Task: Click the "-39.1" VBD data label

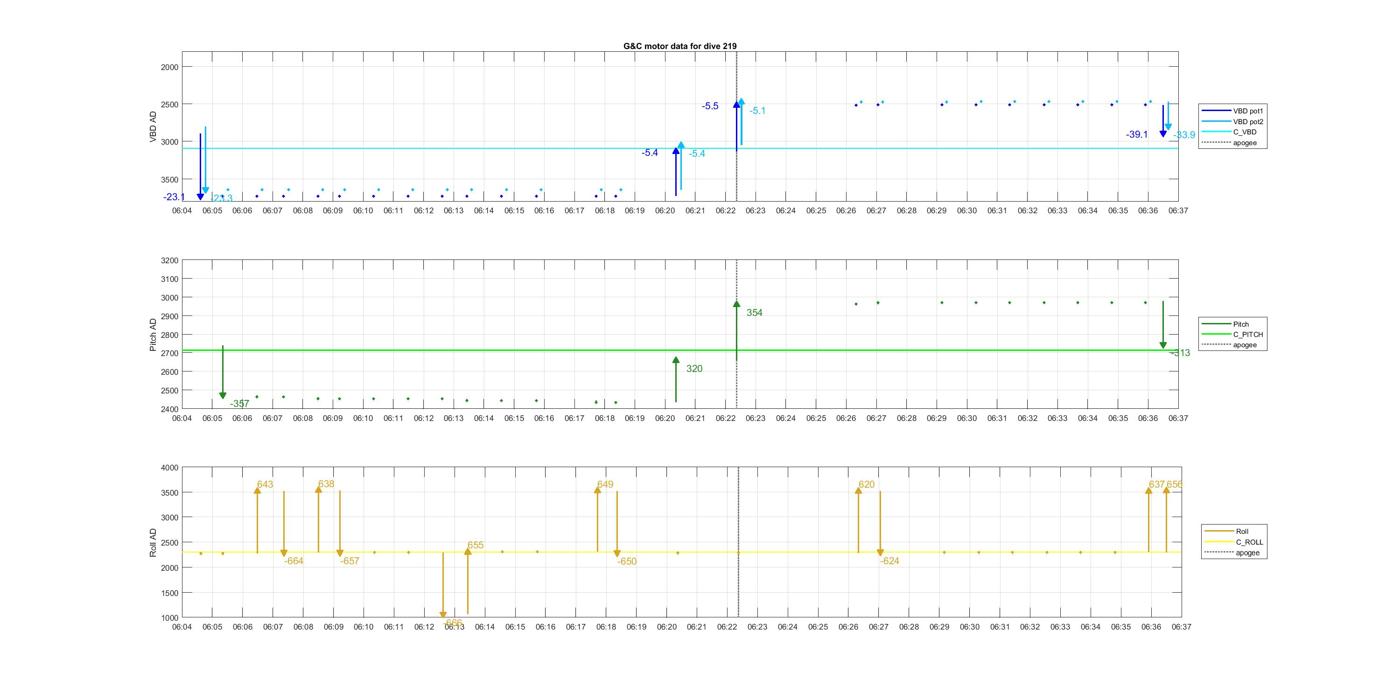Action: [x=1137, y=134]
